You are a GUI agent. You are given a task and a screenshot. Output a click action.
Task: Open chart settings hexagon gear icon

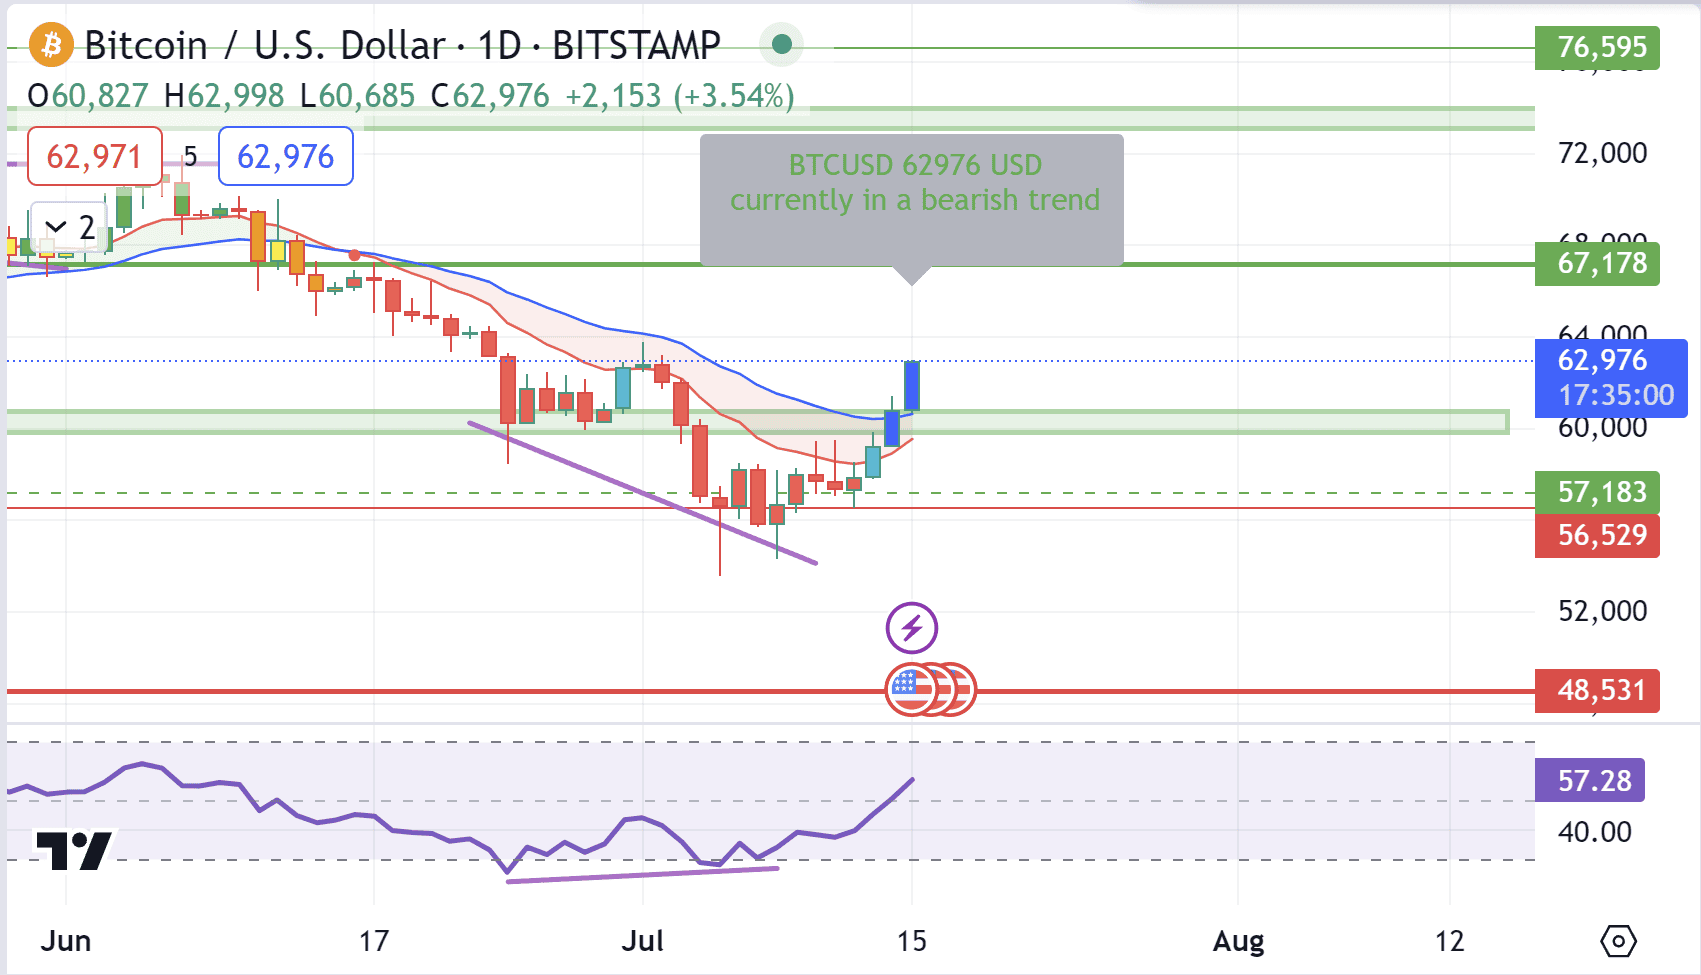click(x=1618, y=941)
